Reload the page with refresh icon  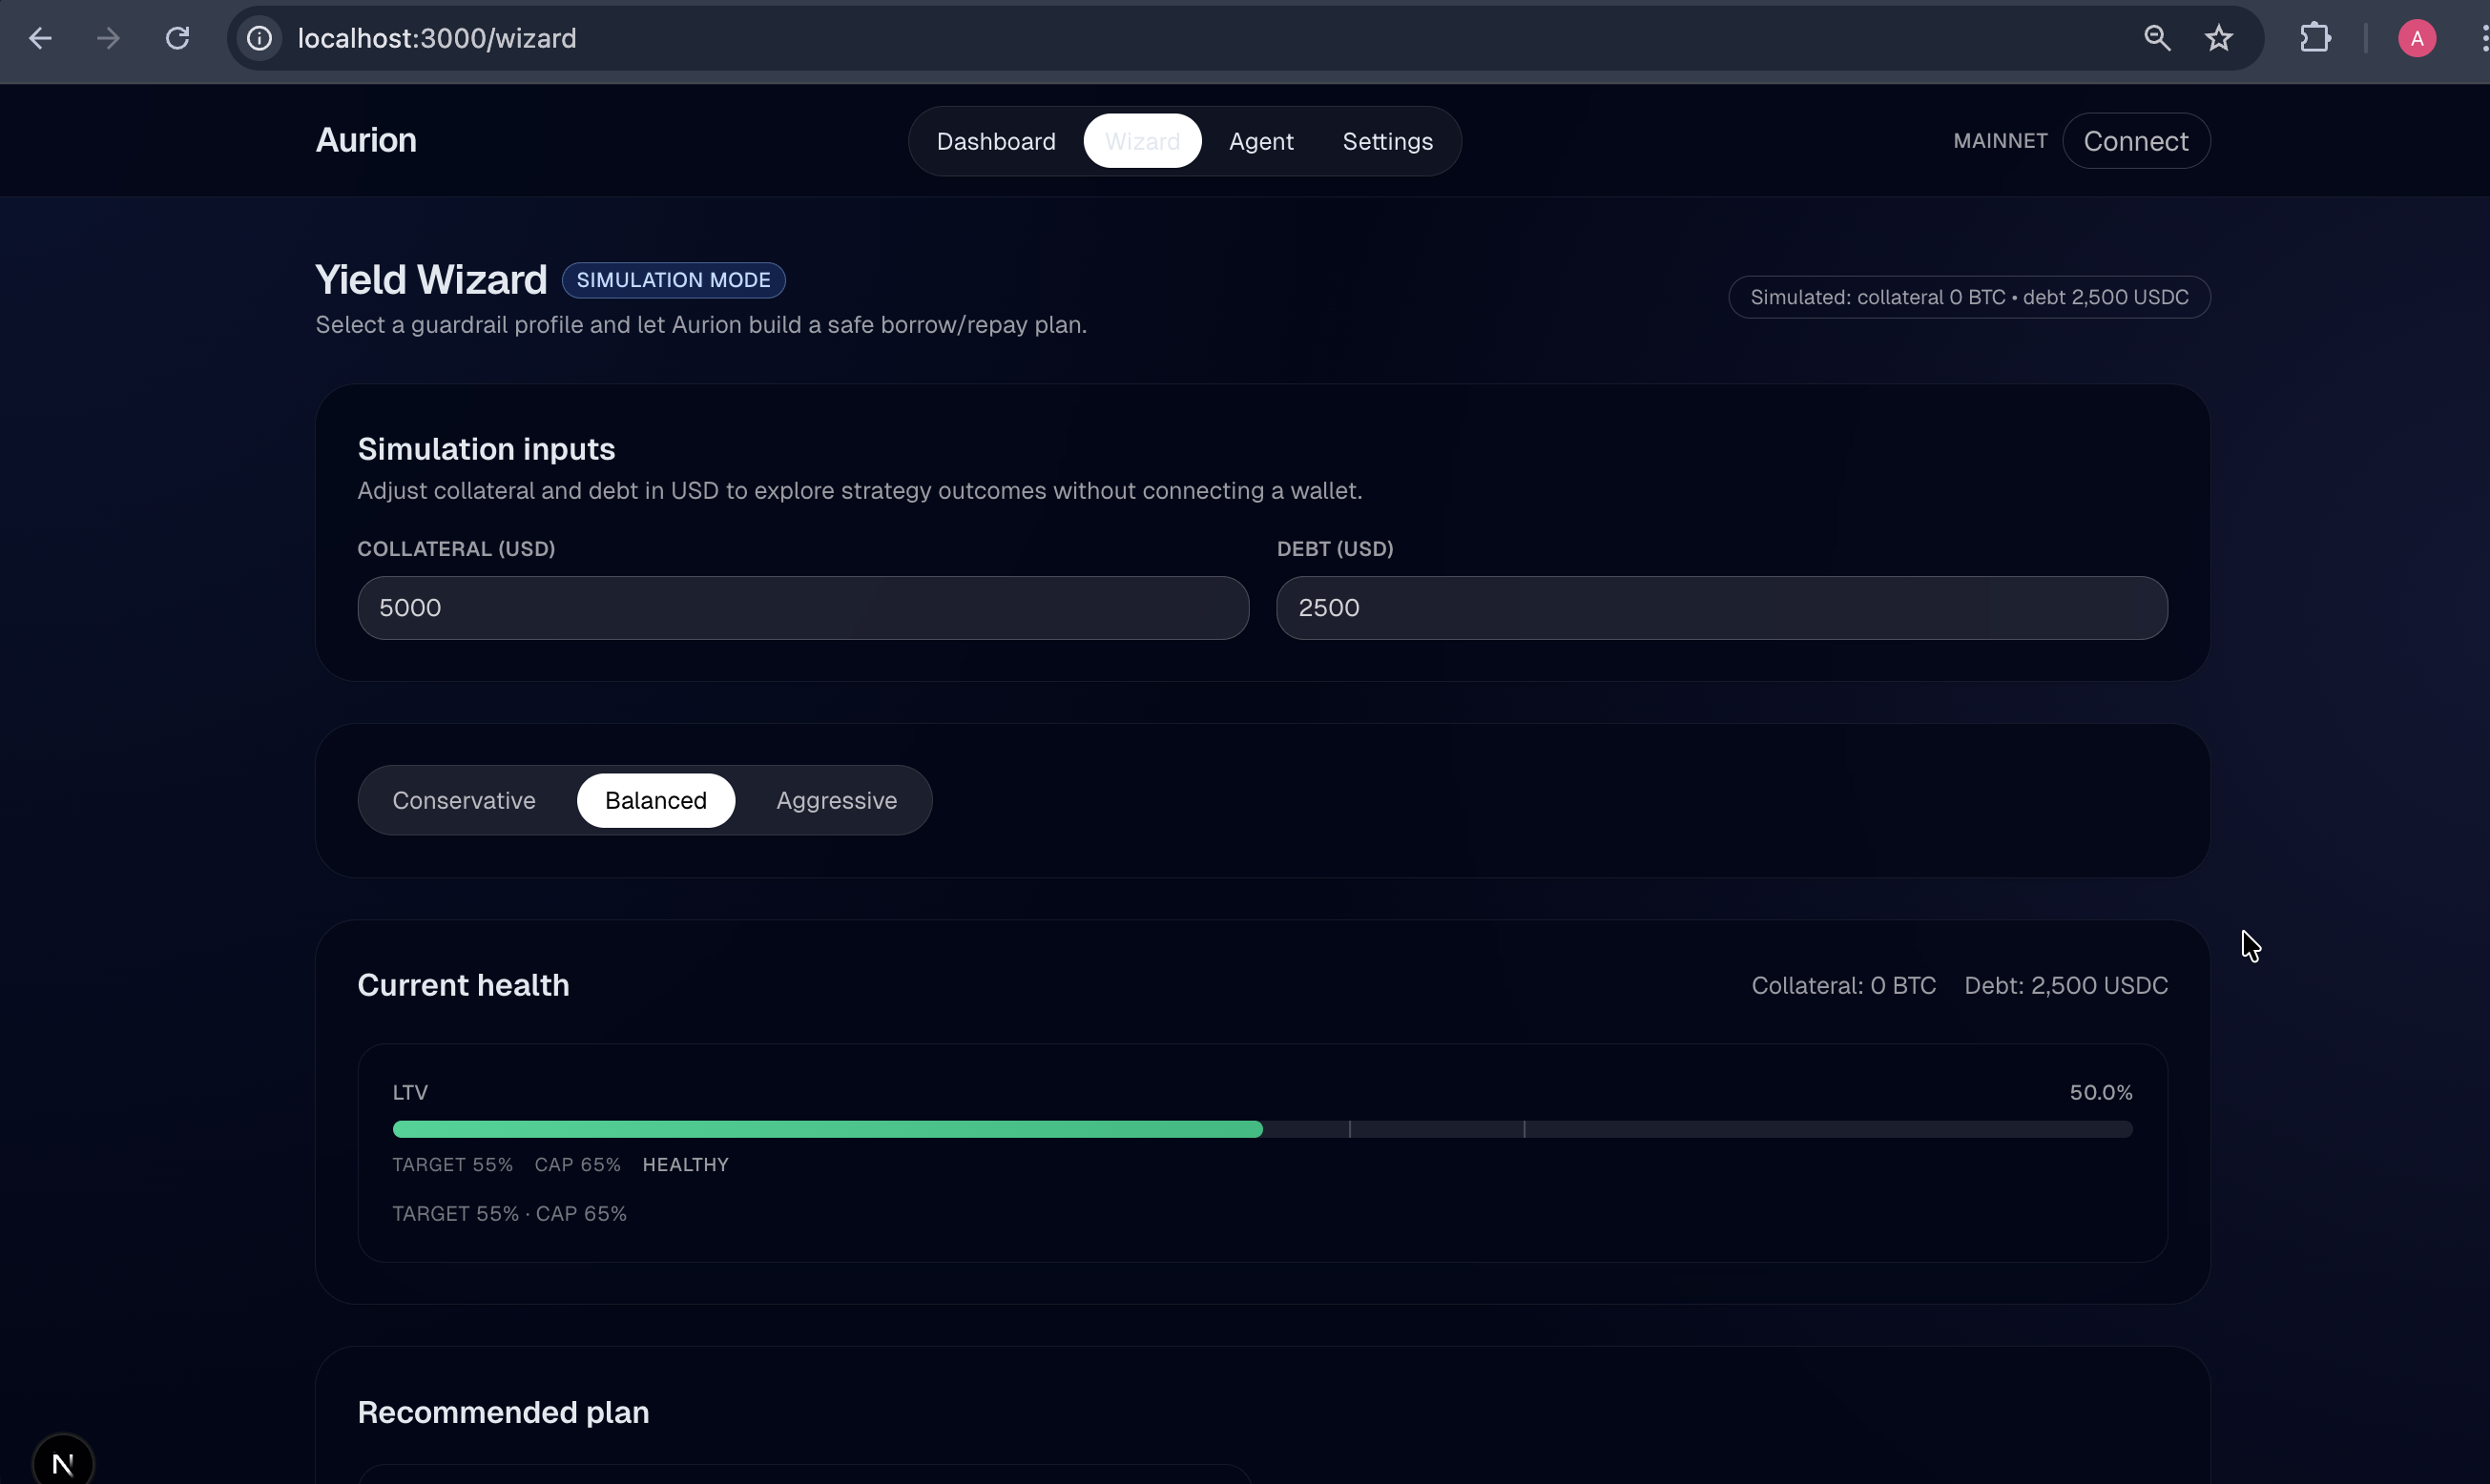[177, 38]
